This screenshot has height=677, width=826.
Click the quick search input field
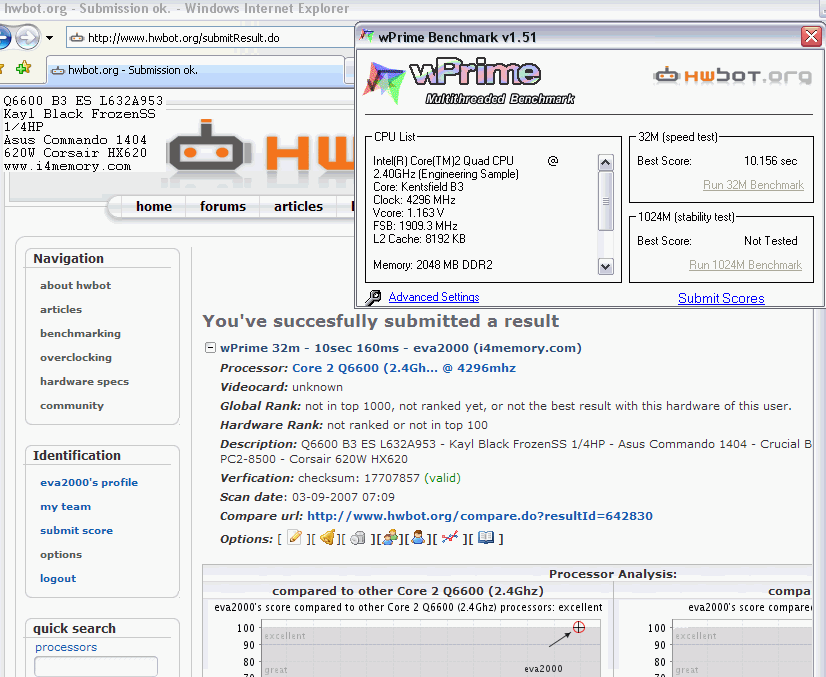96,666
